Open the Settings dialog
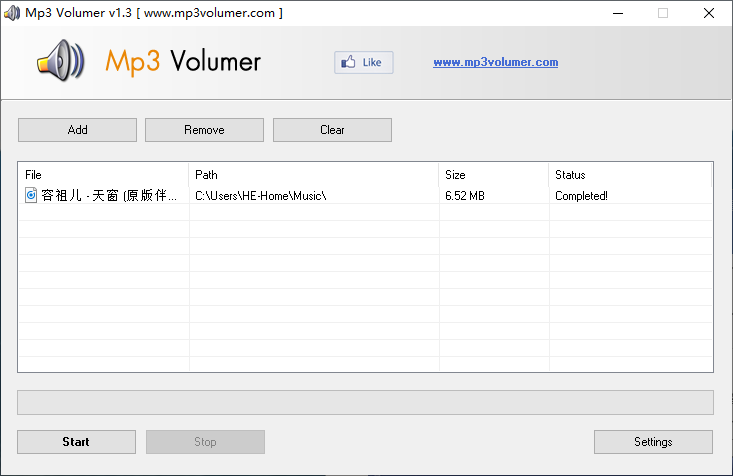733x476 pixels. [x=653, y=442]
